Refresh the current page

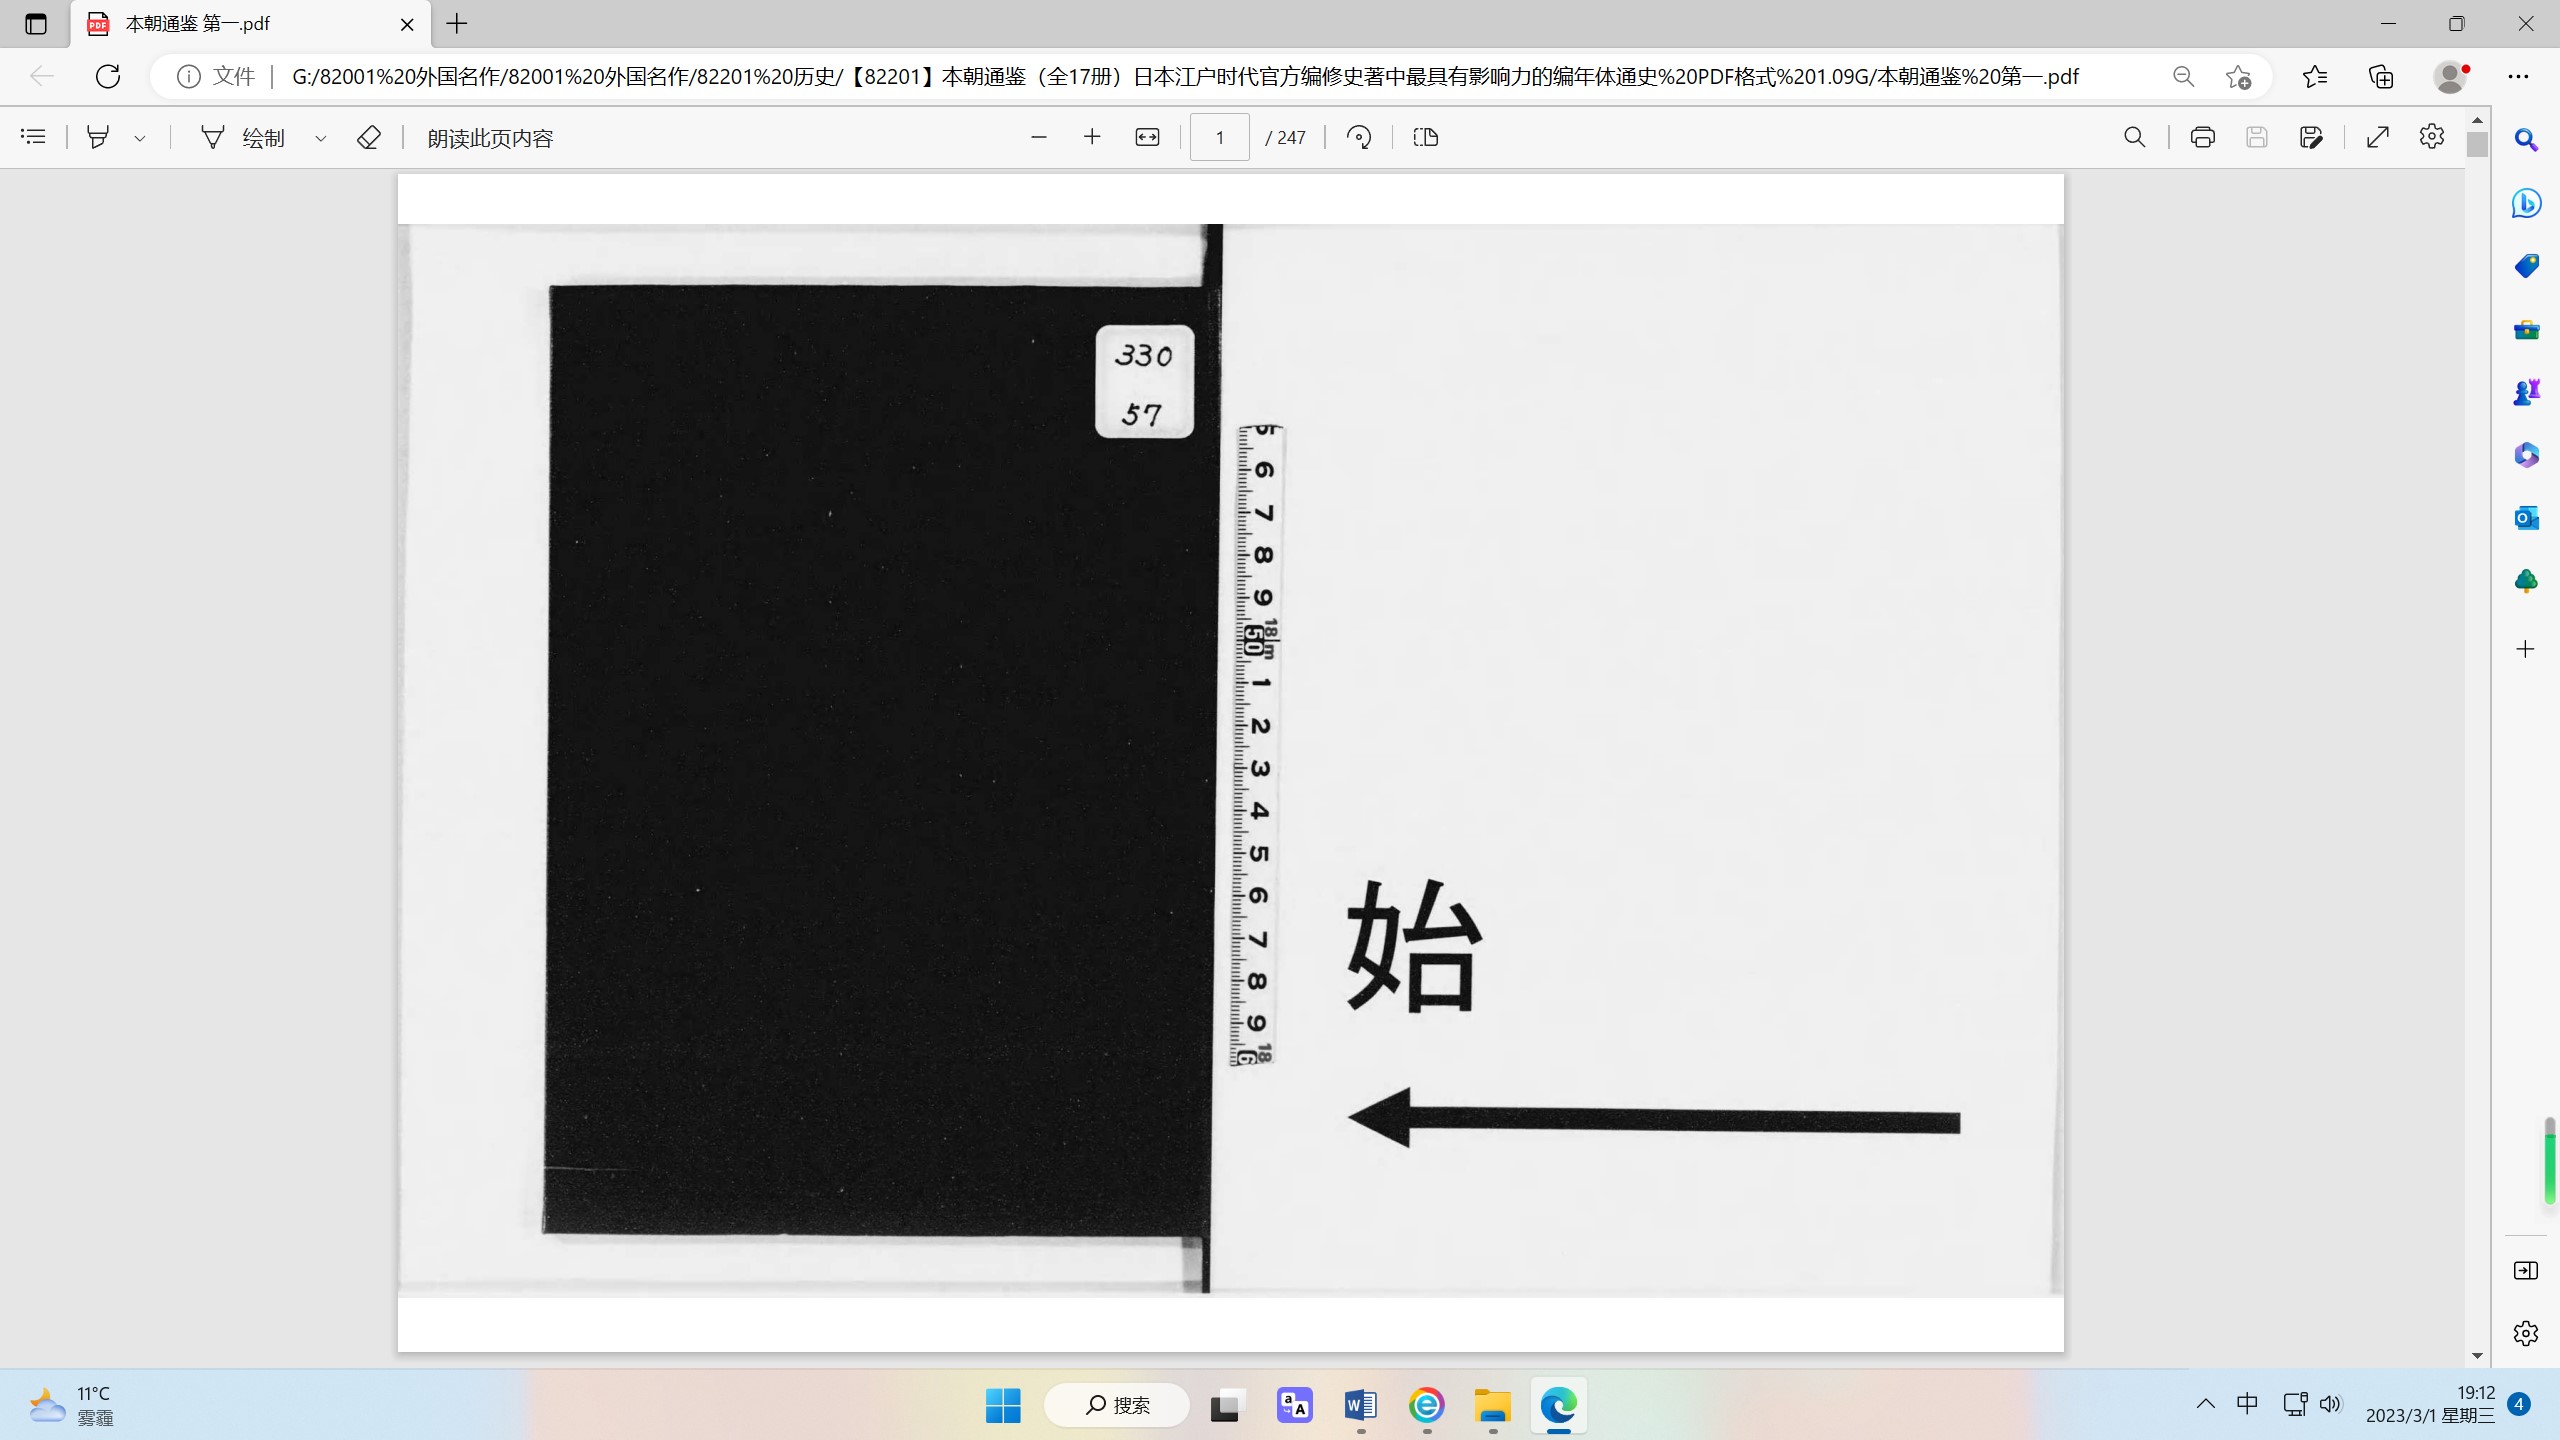pyautogui.click(x=108, y=76)
